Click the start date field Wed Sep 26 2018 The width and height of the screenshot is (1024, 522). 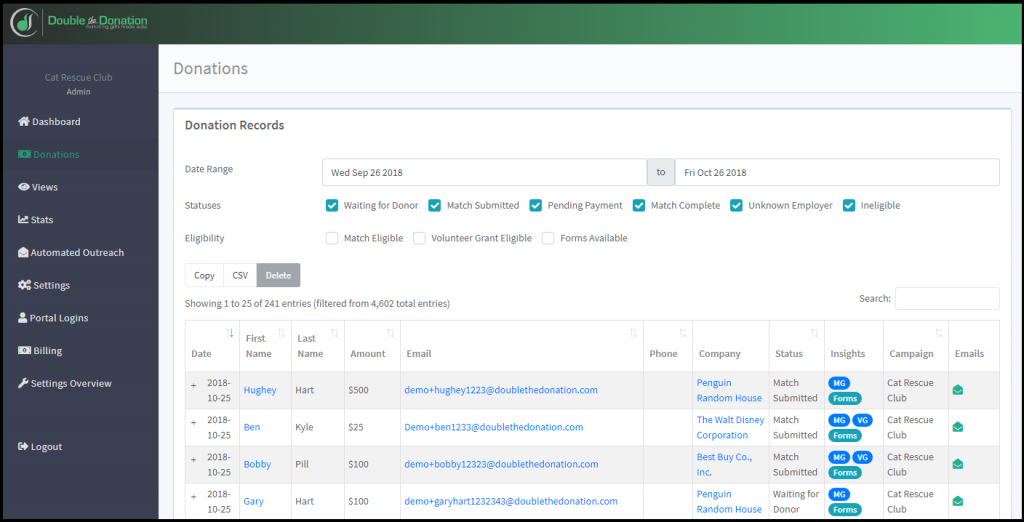click(485, 172)
